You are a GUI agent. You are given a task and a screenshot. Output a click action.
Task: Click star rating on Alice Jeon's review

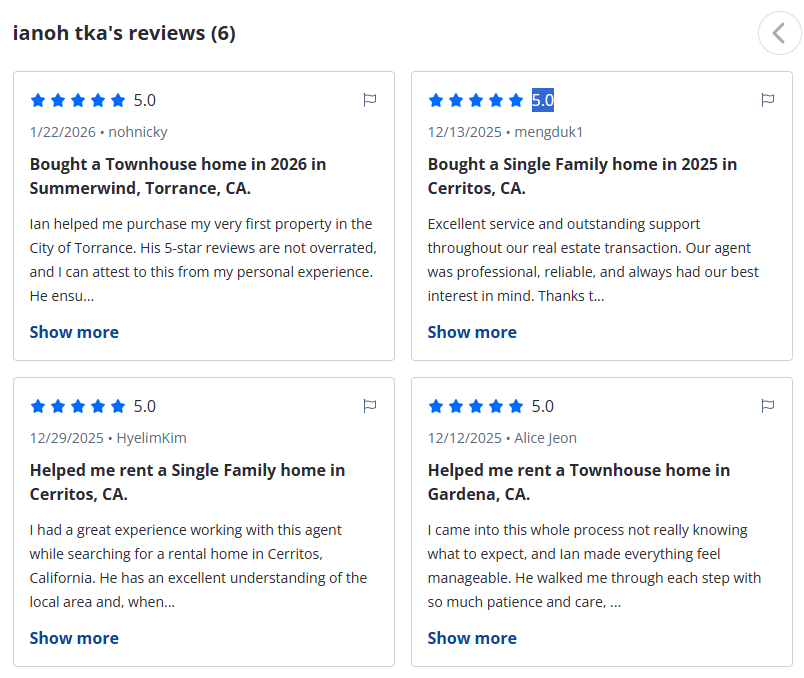(476, 406)
